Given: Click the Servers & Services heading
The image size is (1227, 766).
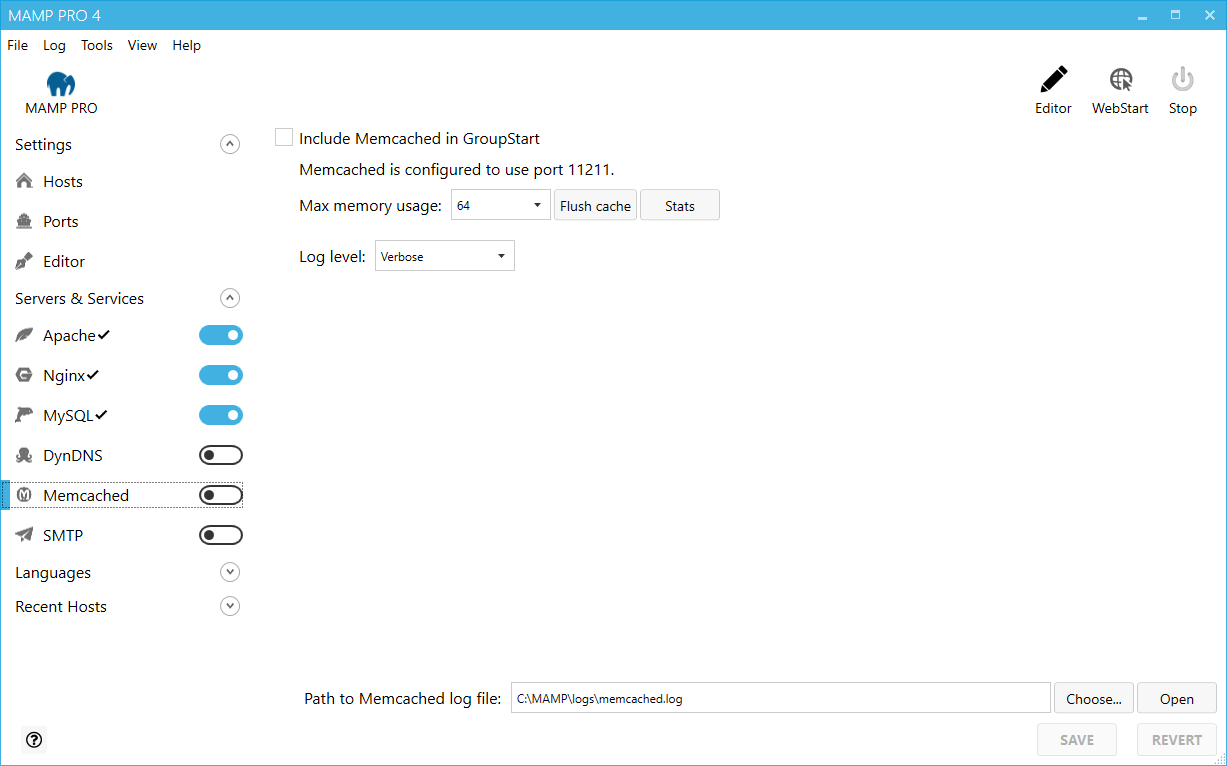Looking at the screenshot, I should point(79,298).
